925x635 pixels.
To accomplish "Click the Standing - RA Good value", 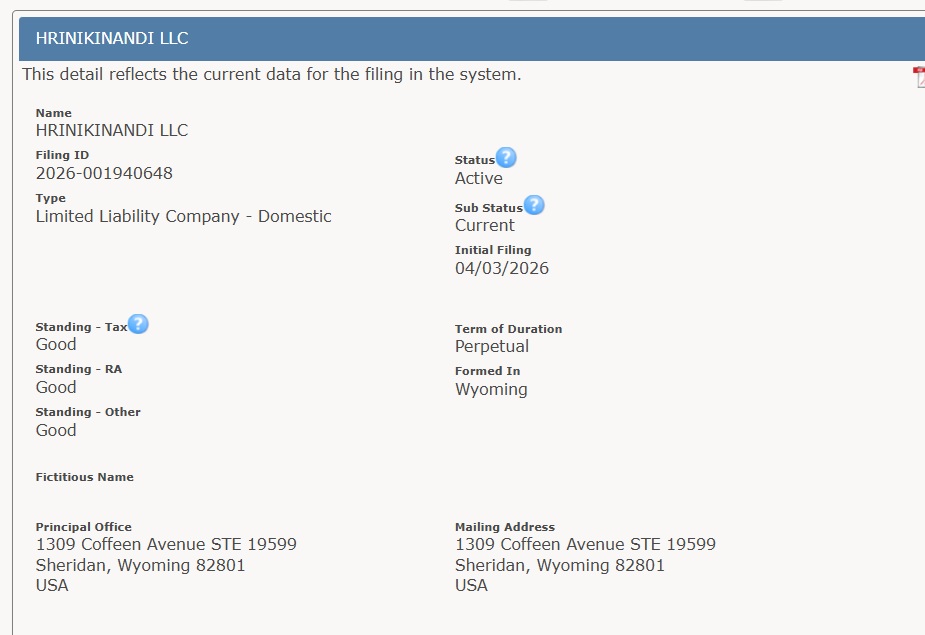I will click(x=56, y=387).
